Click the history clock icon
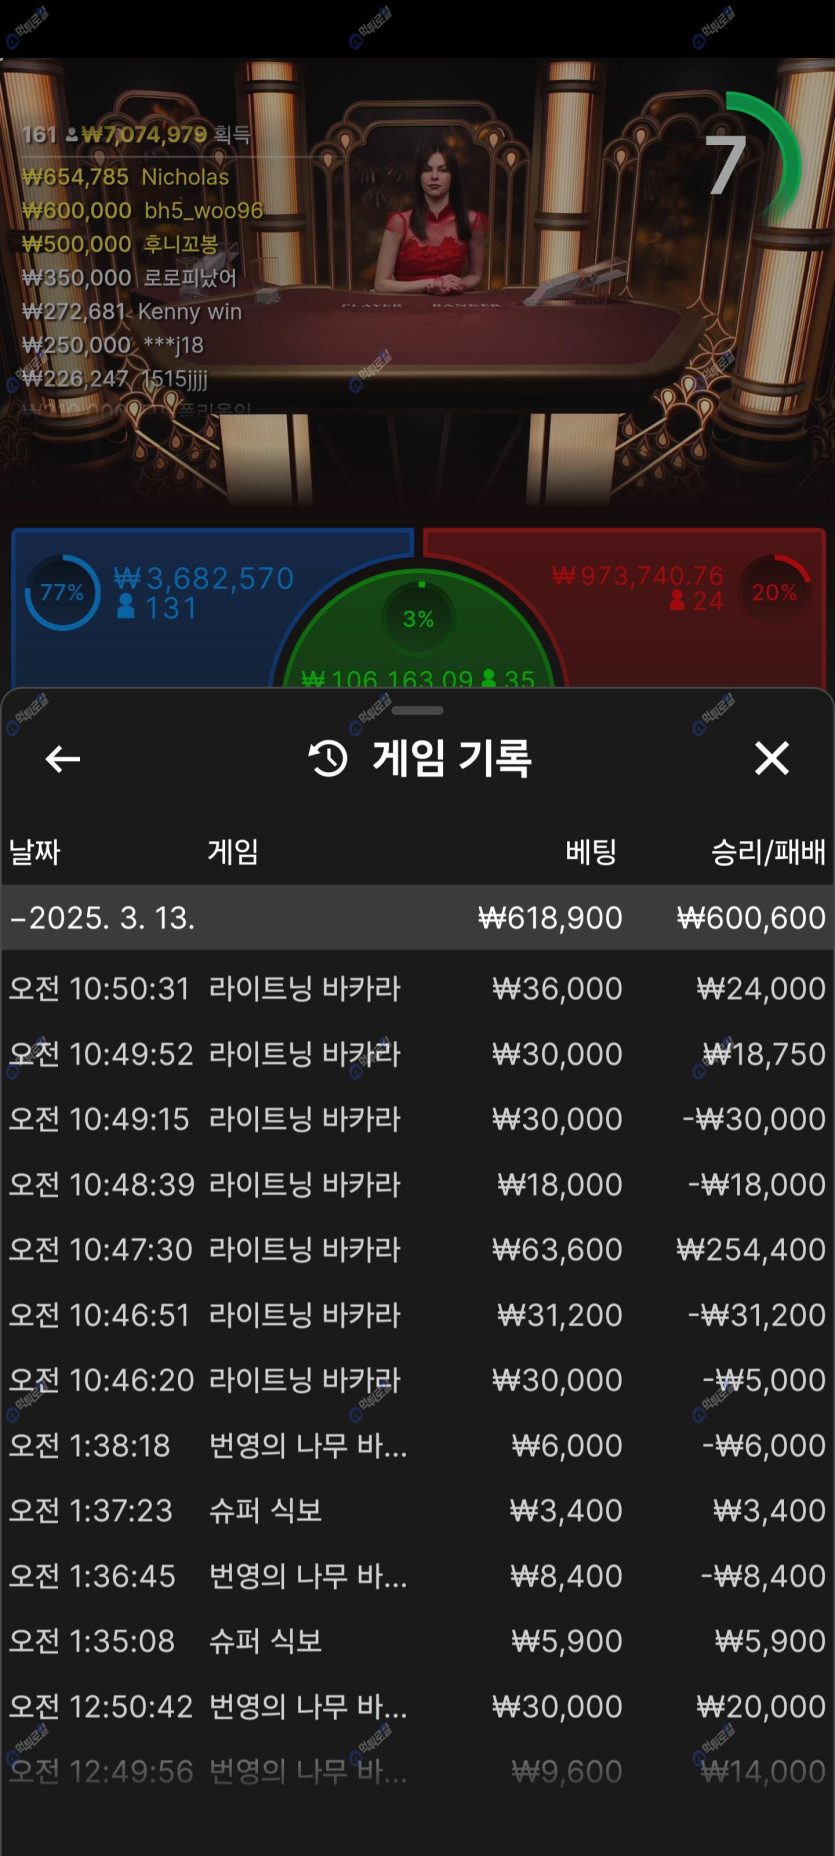835x1856 pixels. [328, 759]
